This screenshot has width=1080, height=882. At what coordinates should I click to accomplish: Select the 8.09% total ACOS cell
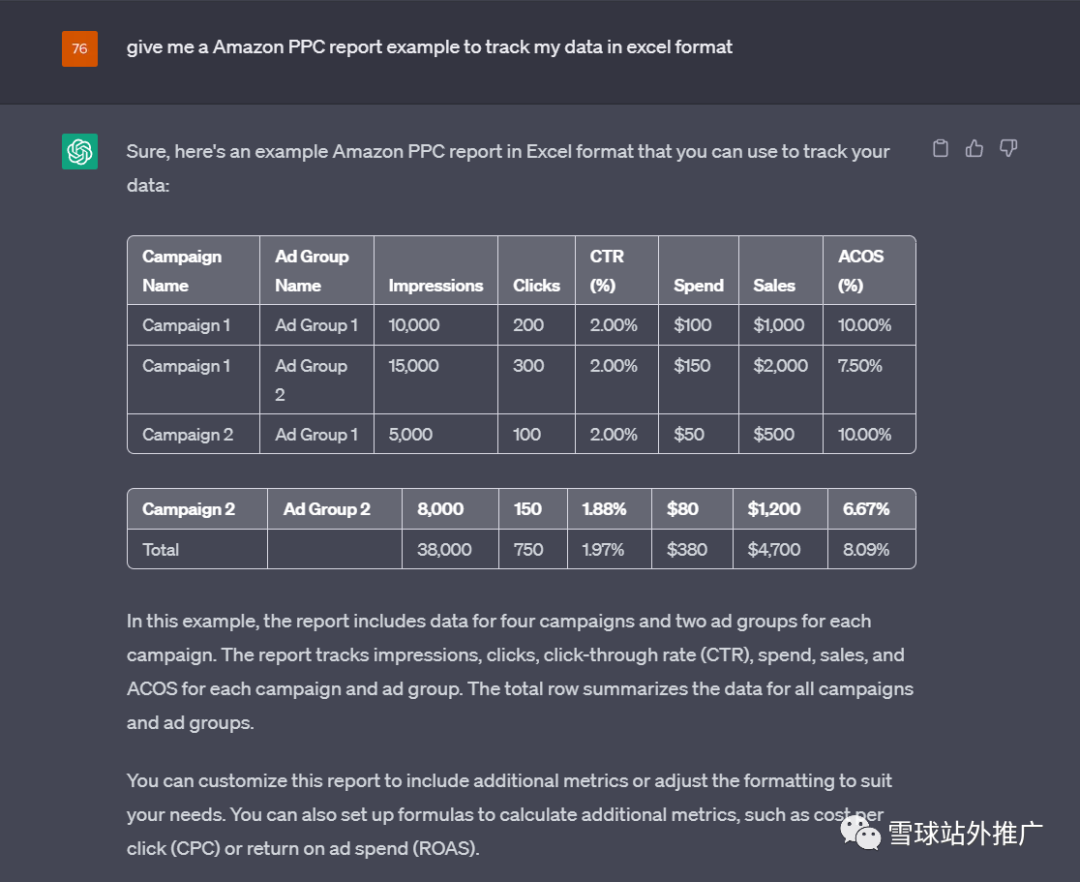871,549
